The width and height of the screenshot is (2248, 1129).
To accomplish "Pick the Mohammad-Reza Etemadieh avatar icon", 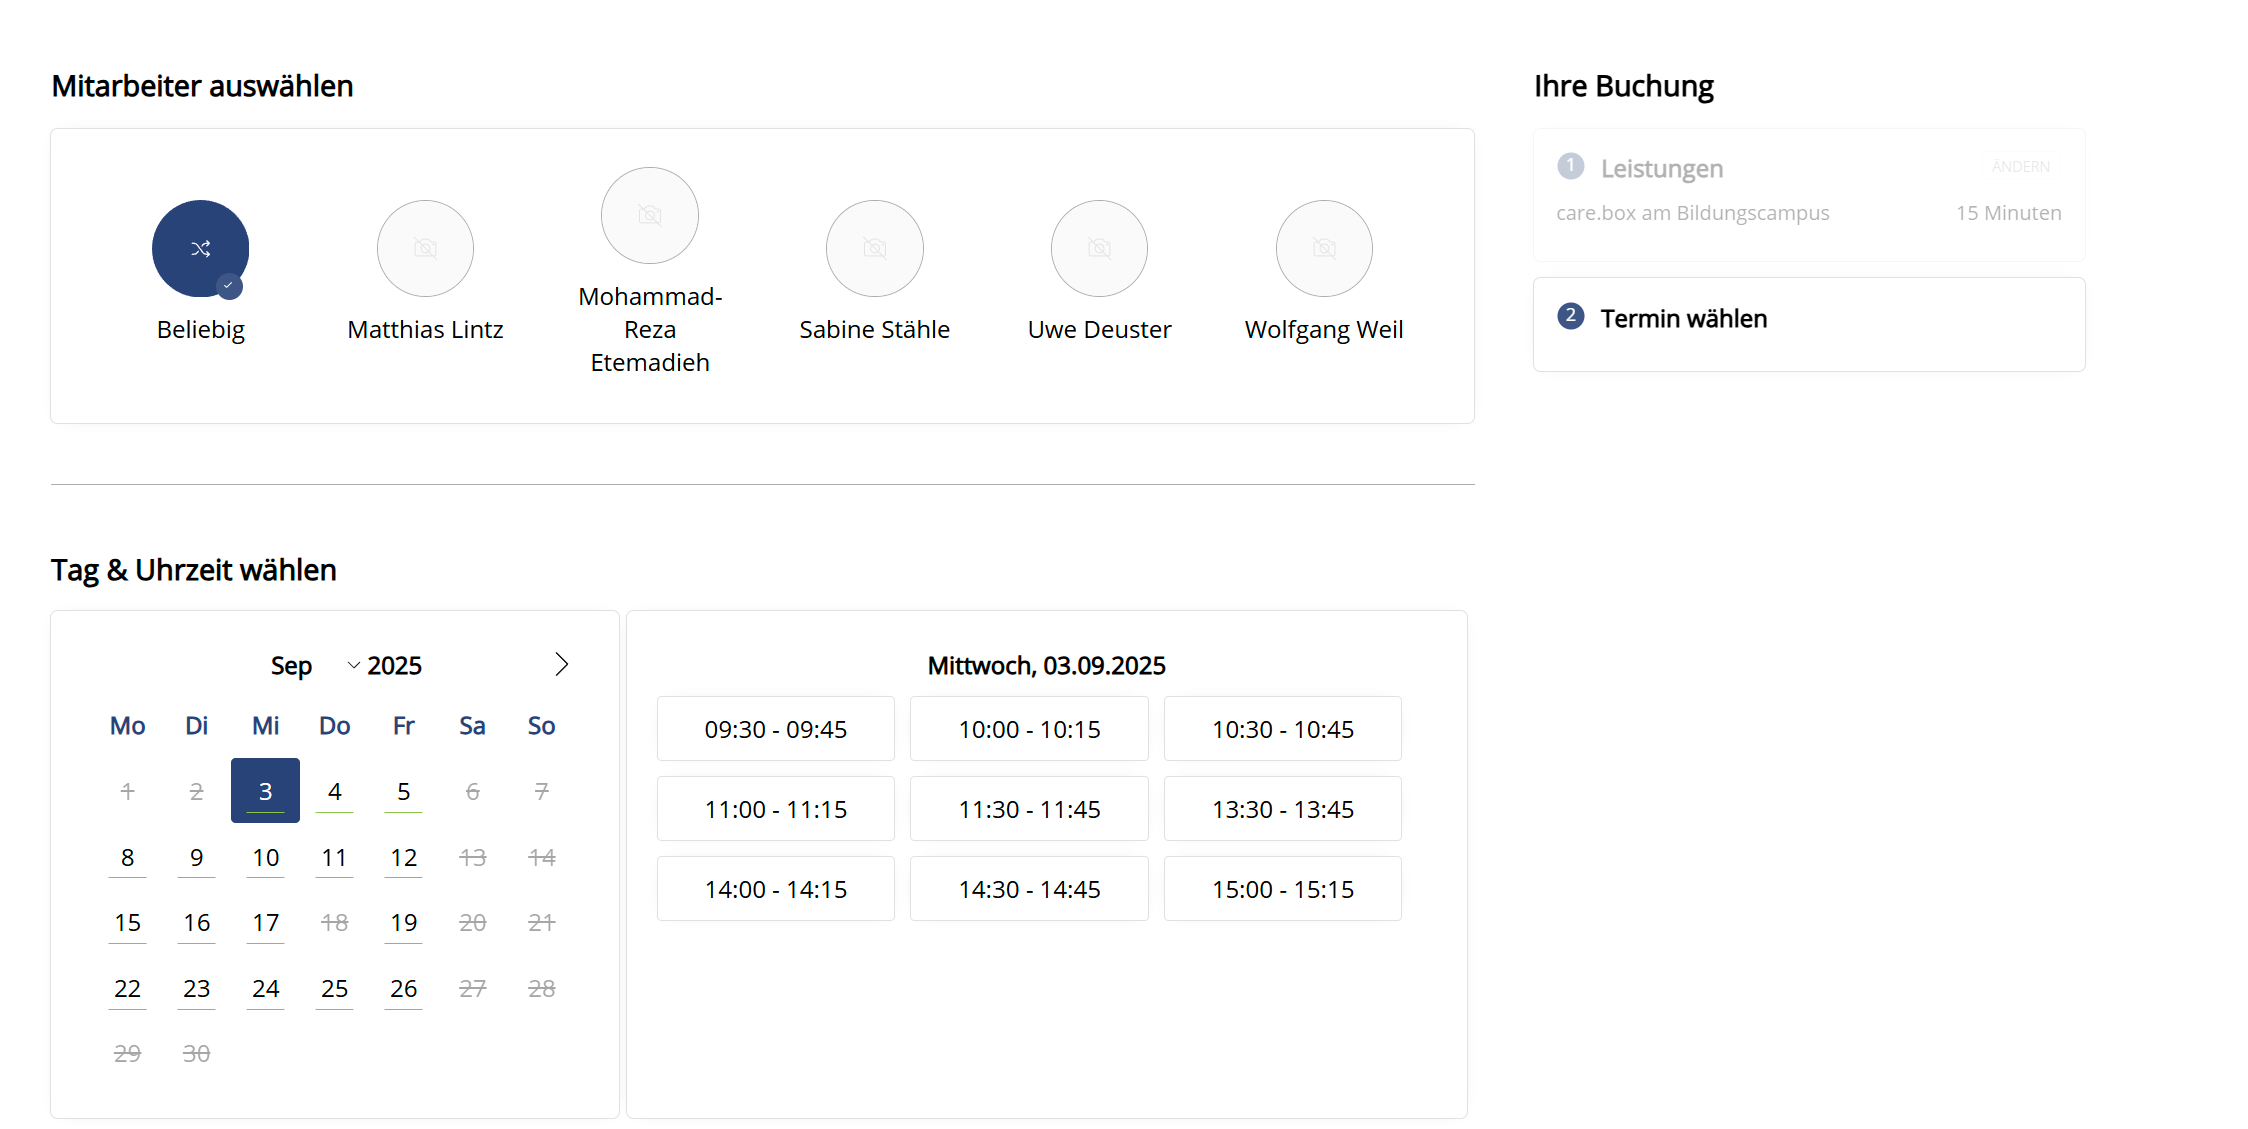I will click(649, 215).
